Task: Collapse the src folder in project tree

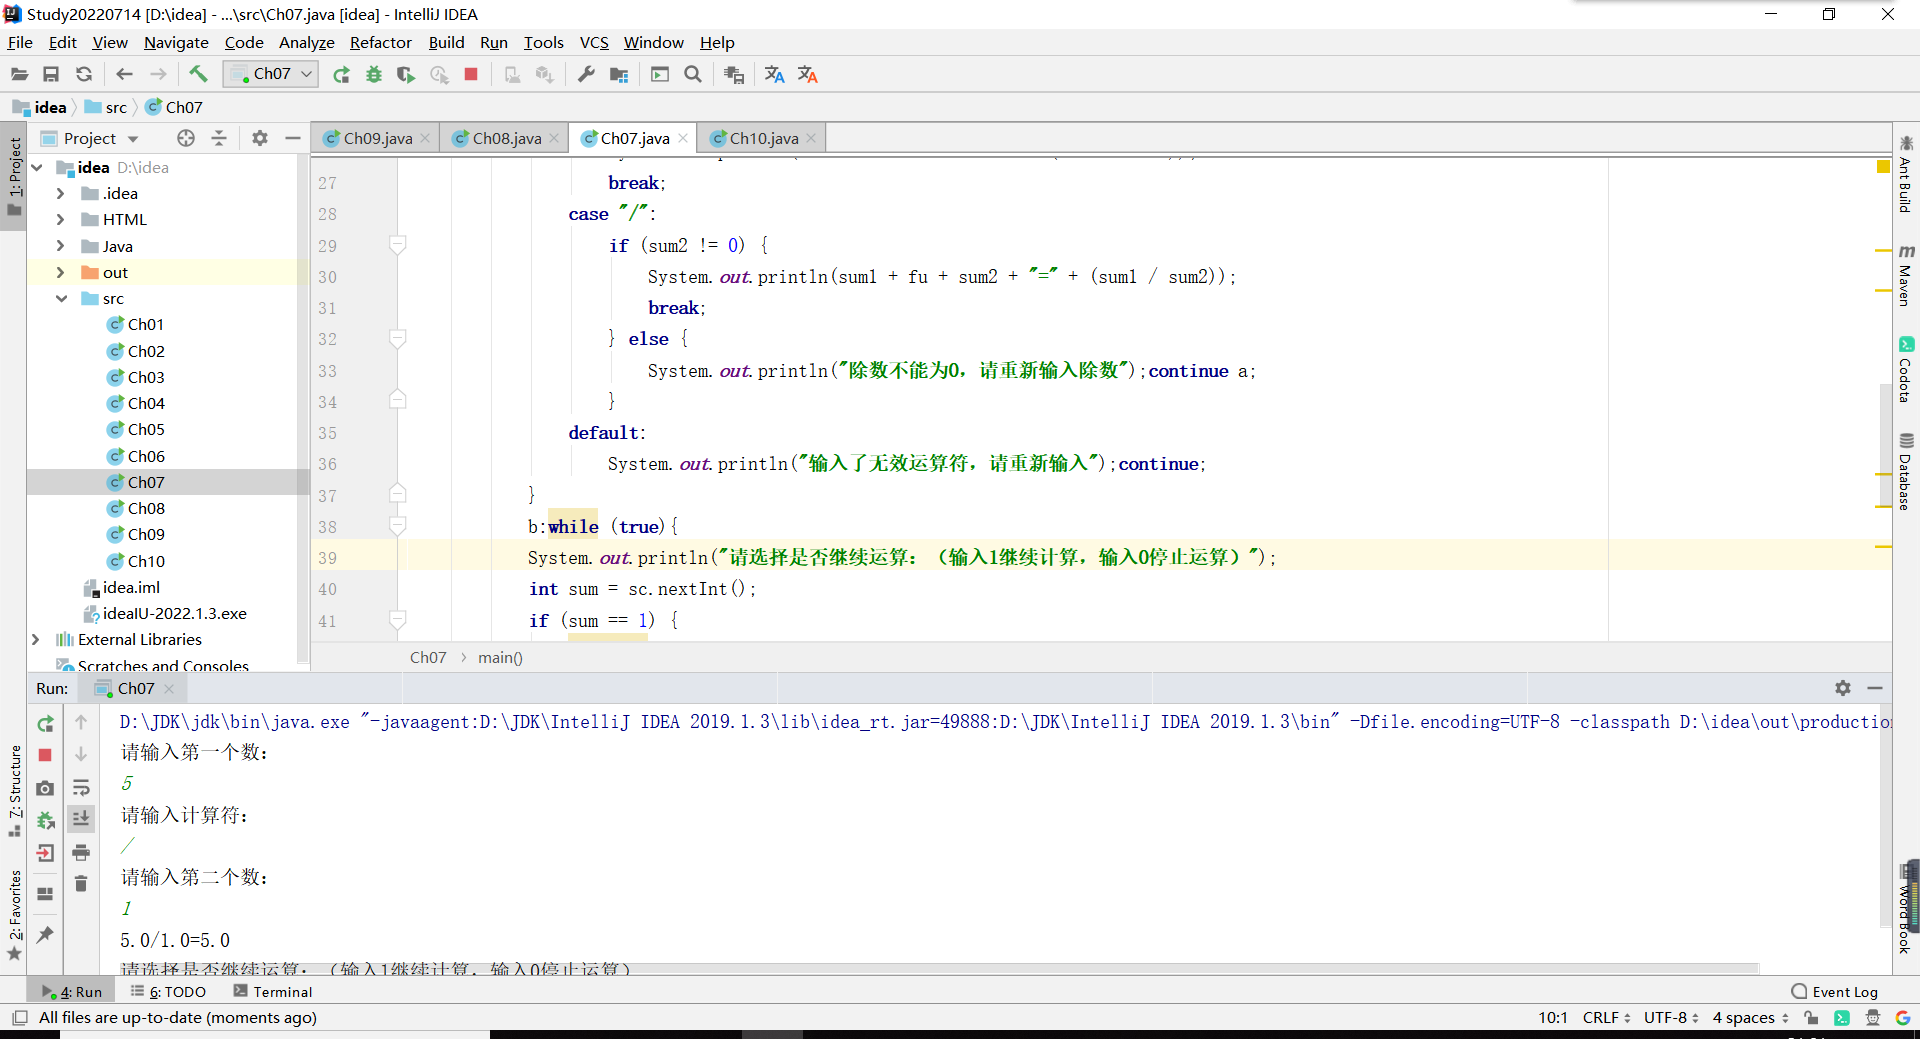Action: click(x=60, y=299)
